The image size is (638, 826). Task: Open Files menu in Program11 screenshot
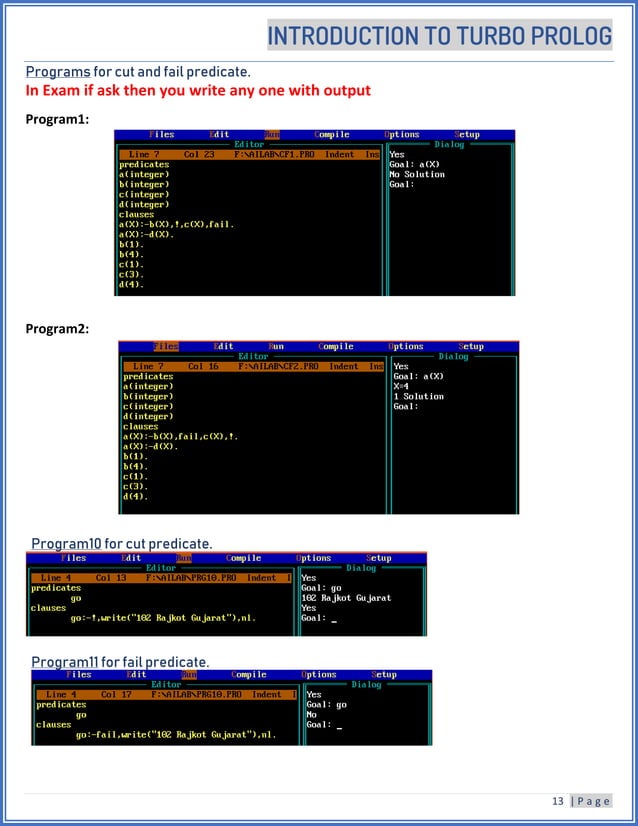tap(79, 674)
